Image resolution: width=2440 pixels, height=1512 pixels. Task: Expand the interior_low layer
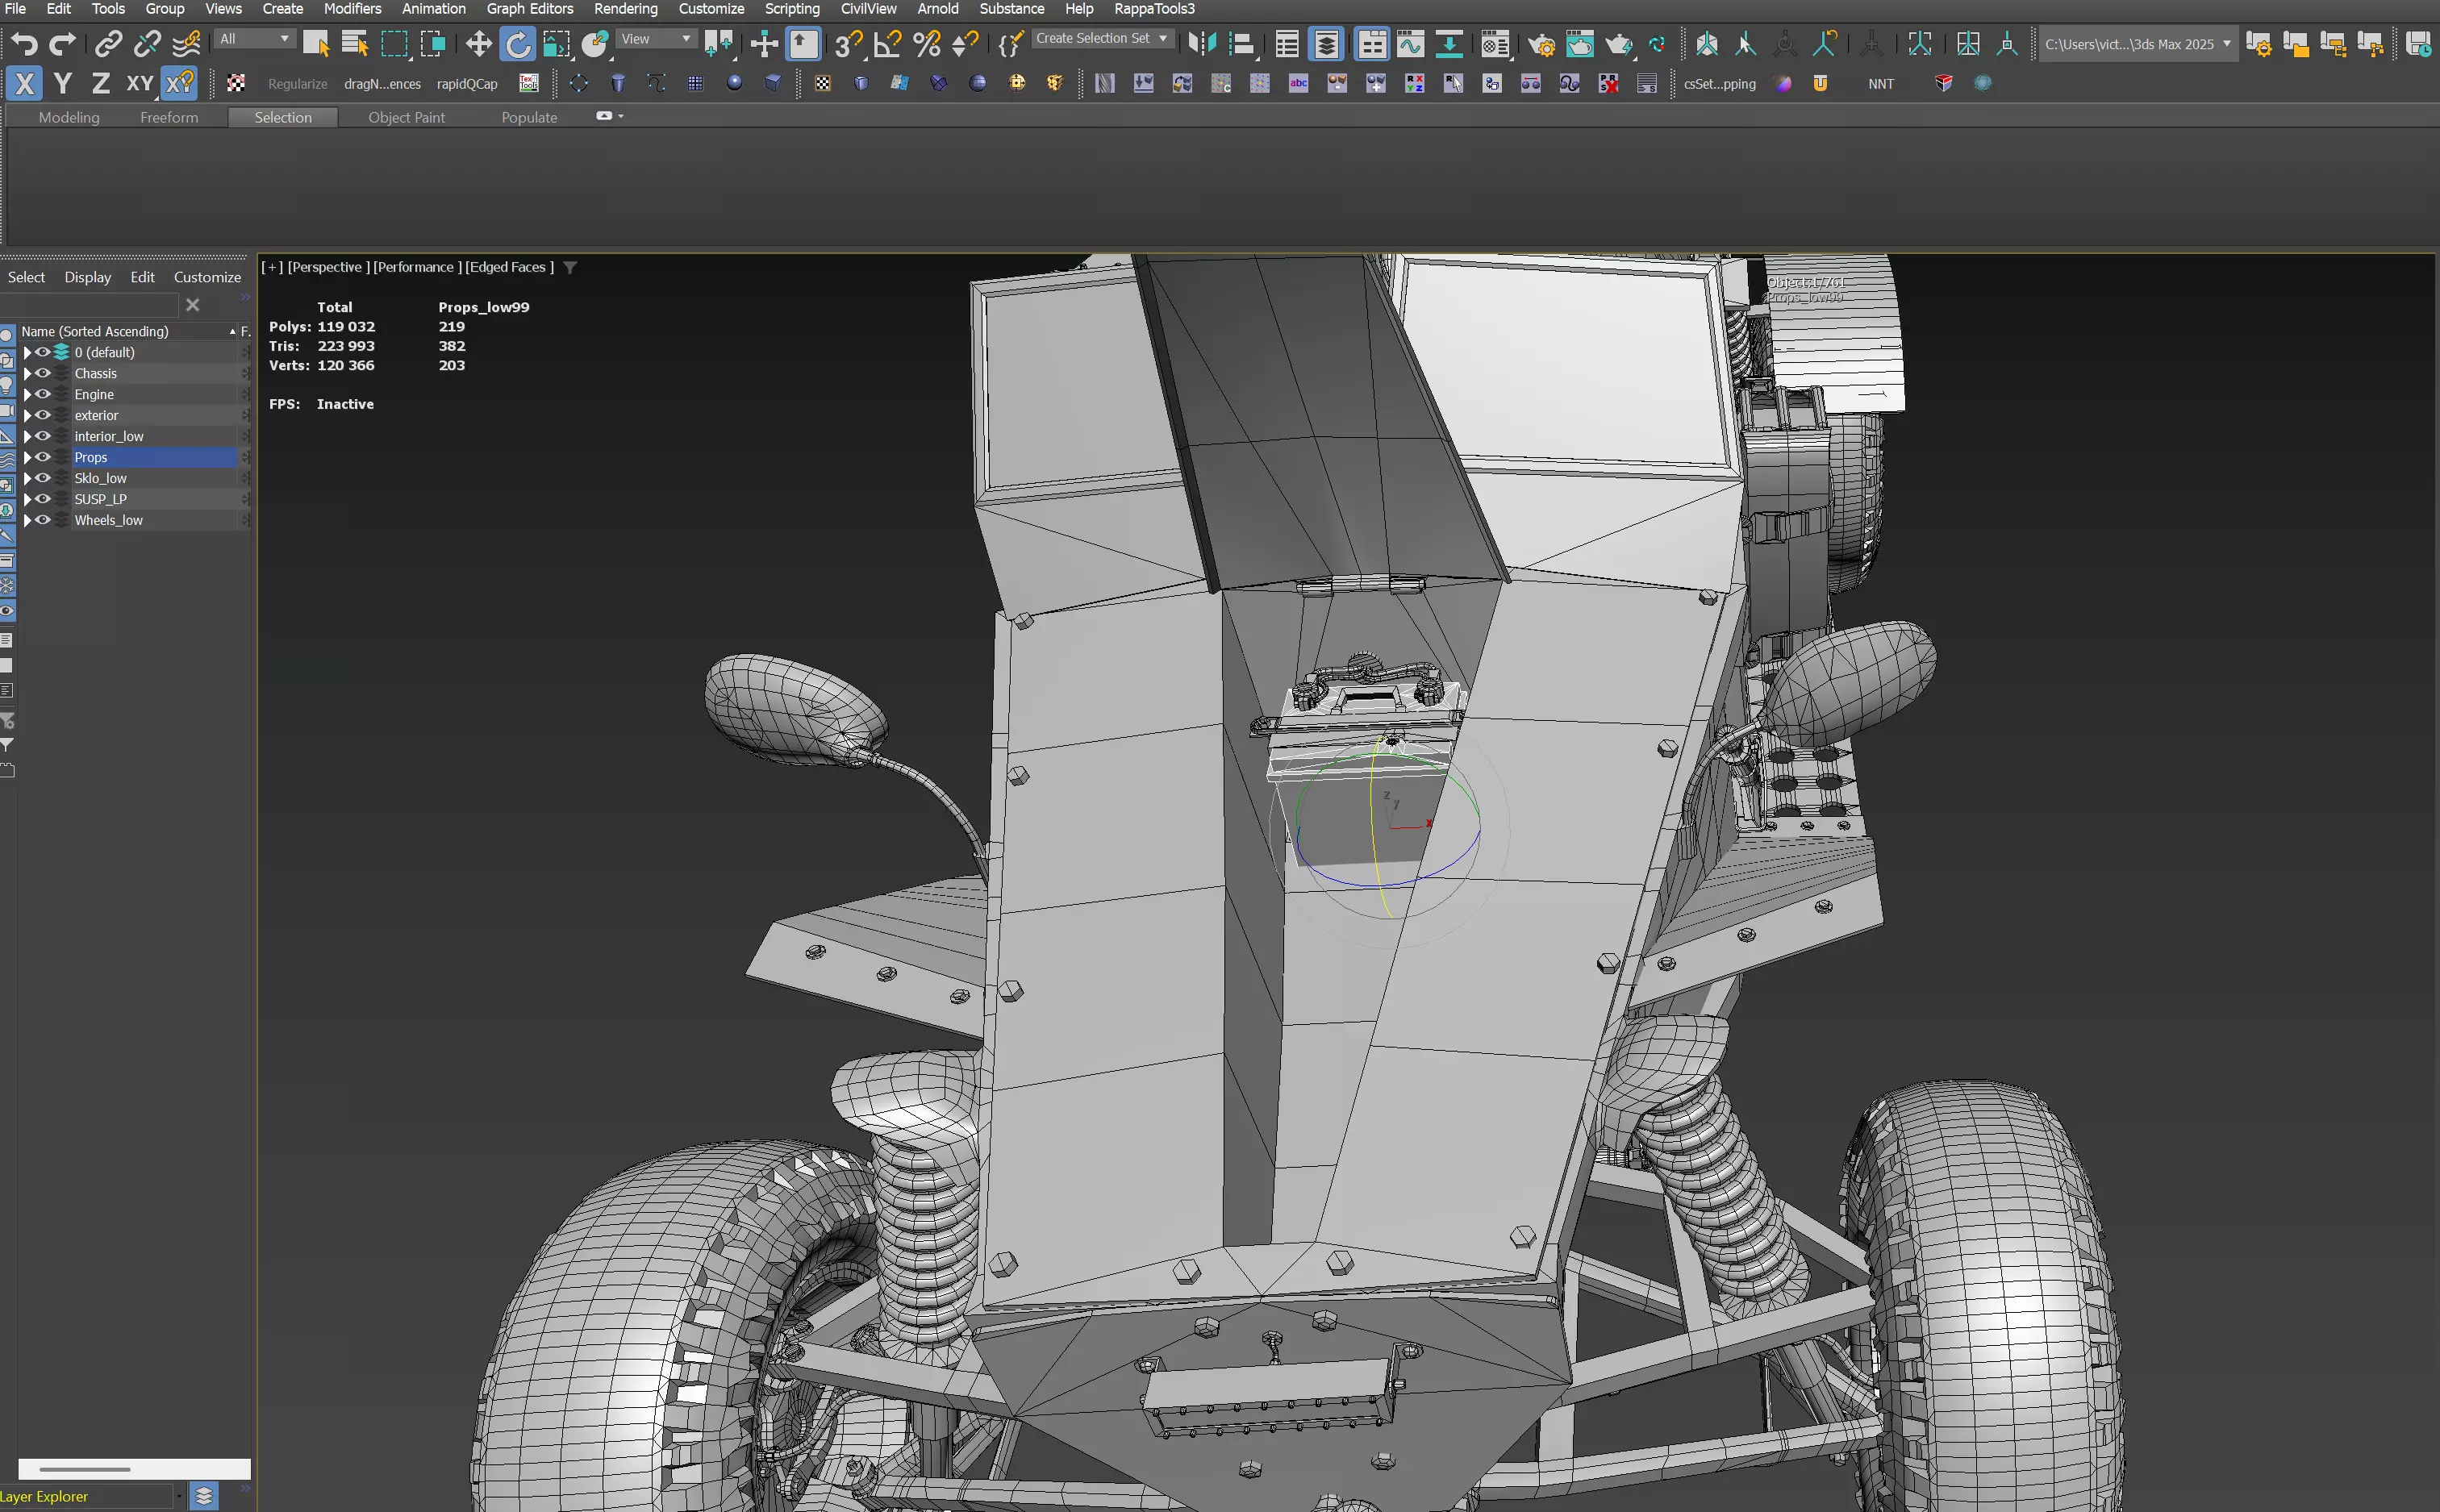(27, 436)
